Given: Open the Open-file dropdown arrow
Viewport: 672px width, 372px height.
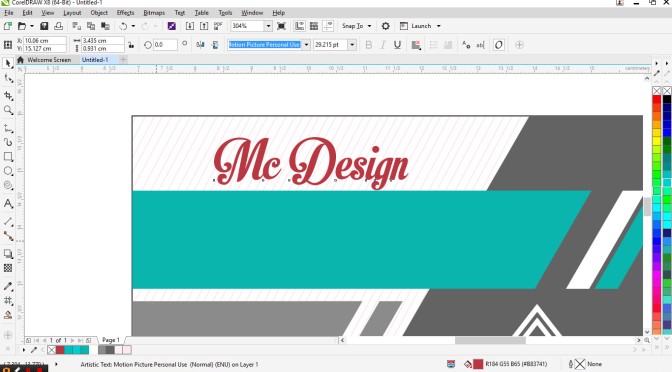Looking at the screenshot, I should [32, 26].
